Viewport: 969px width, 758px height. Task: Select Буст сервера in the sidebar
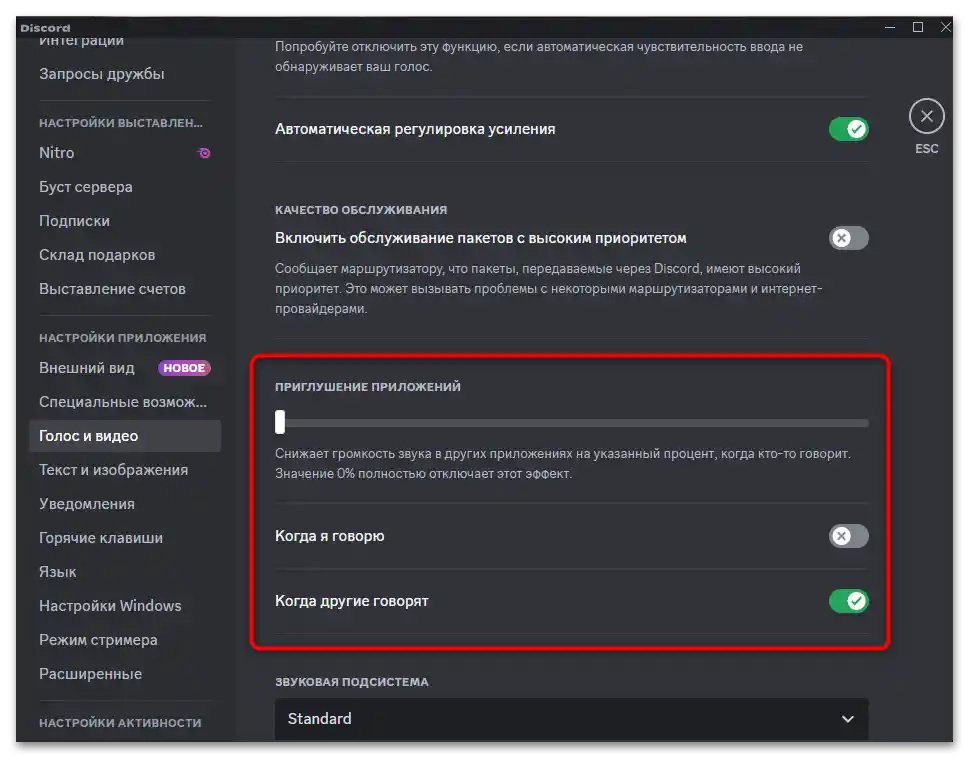(x=86, y=186)
